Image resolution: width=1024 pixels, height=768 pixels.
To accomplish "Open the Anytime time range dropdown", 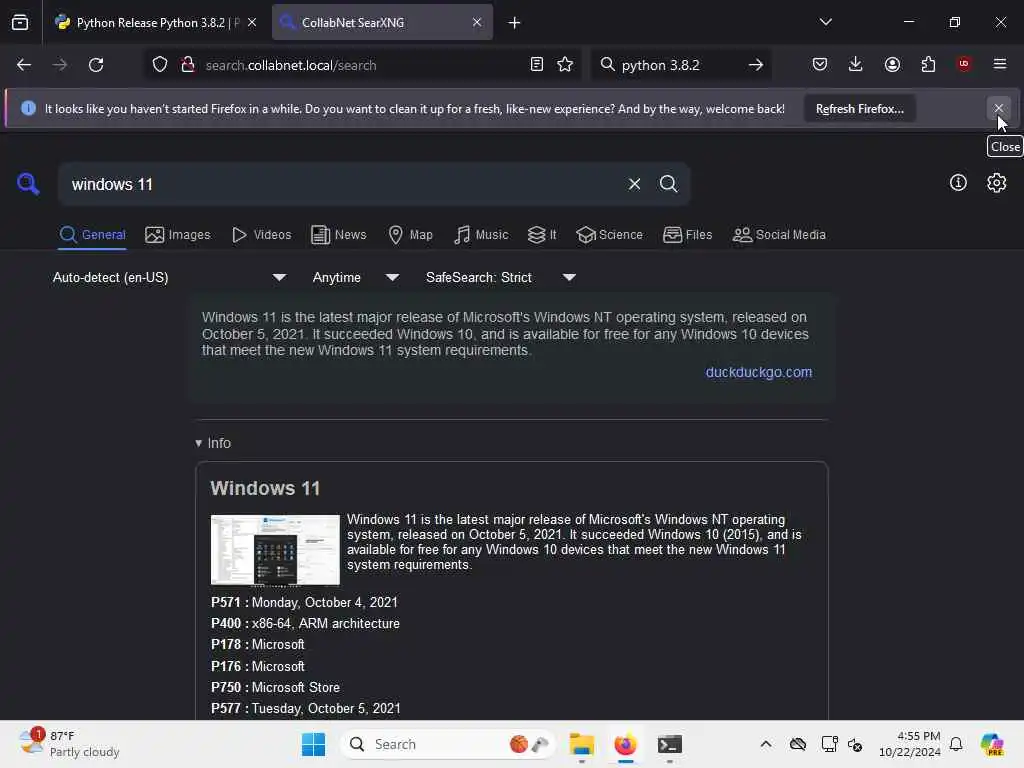I will pyautogui.click(x=356, y=278).
